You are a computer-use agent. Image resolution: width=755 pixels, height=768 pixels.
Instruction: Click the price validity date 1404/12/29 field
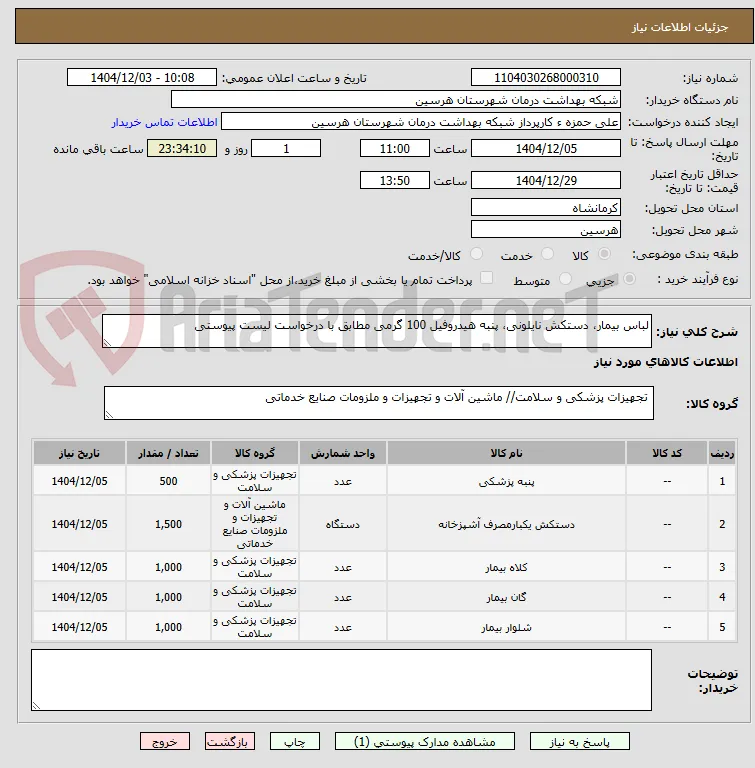tap(546, 180)
